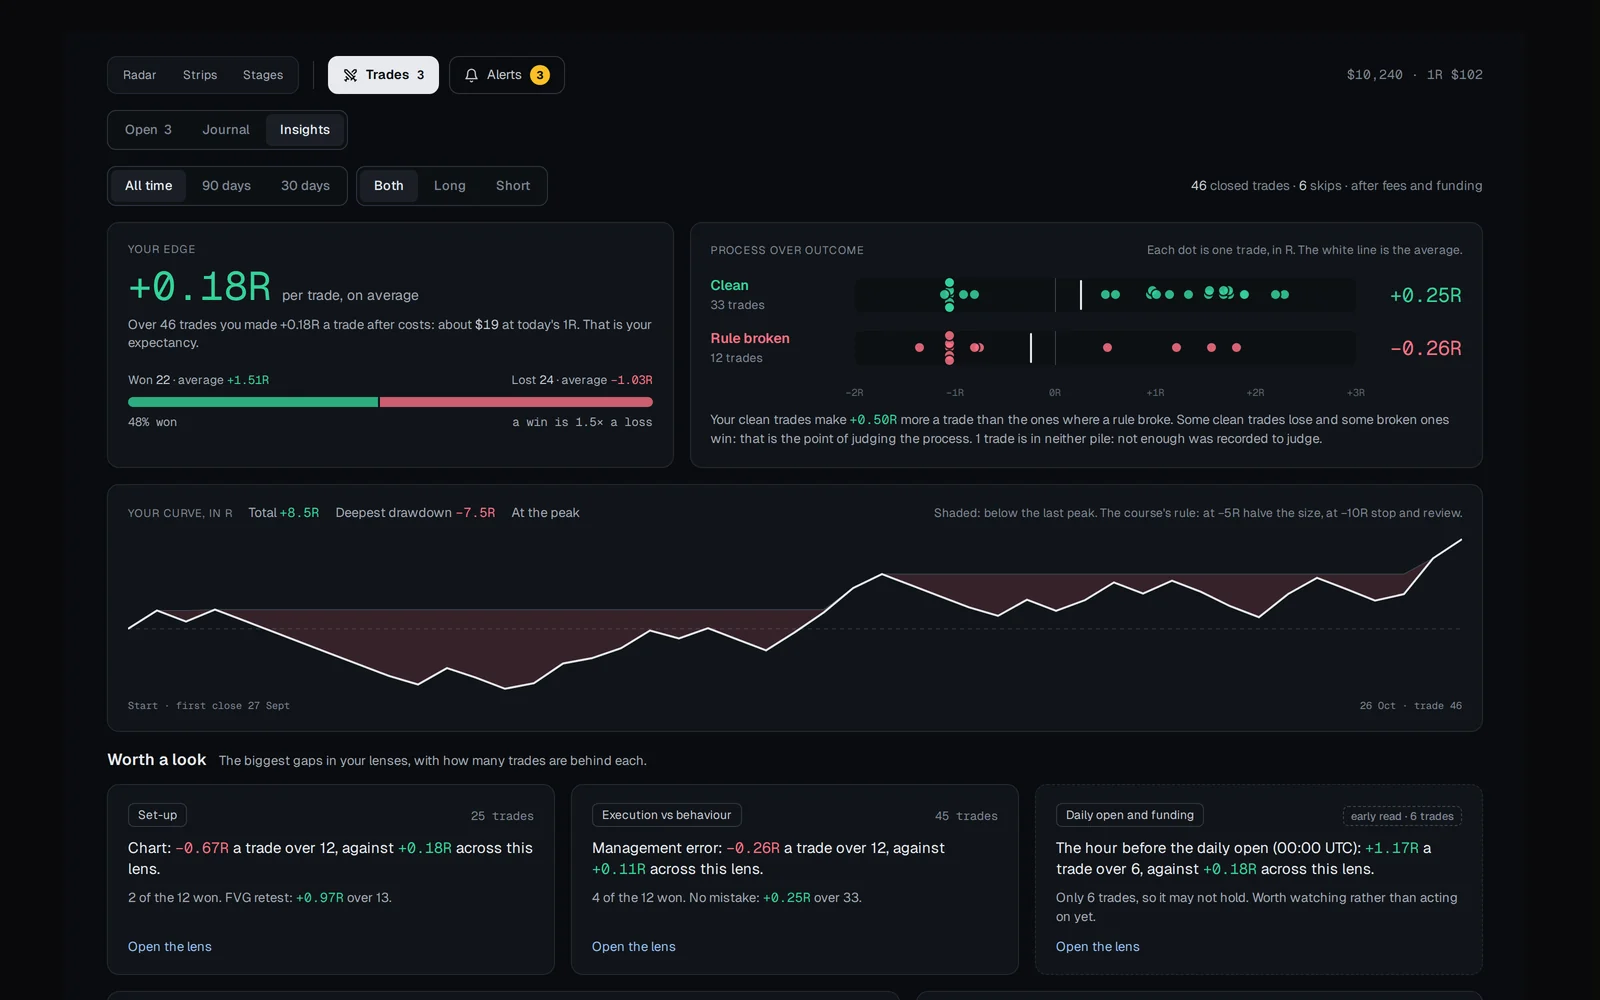Click the bell icon in Alerts
The width and height of the screenshot is (1600, 1000).
coord(471,75)
